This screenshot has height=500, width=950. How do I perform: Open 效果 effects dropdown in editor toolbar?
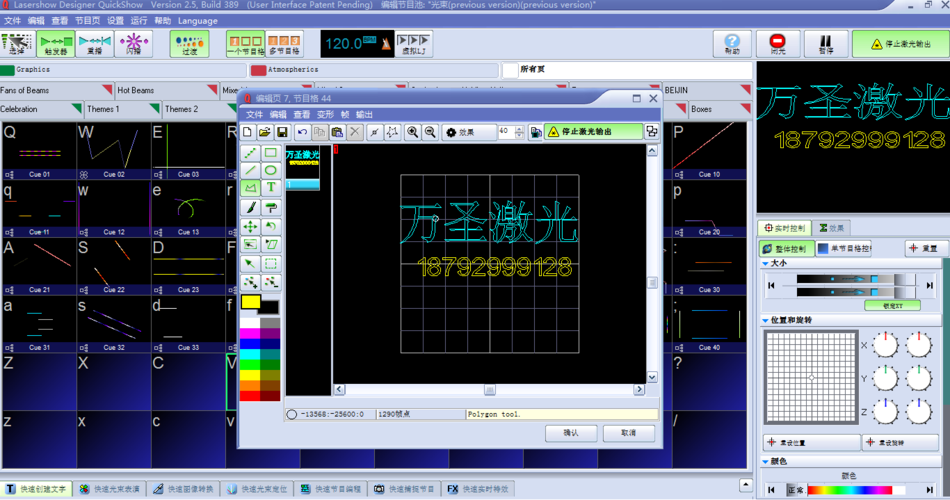click(x=468, y=132)
